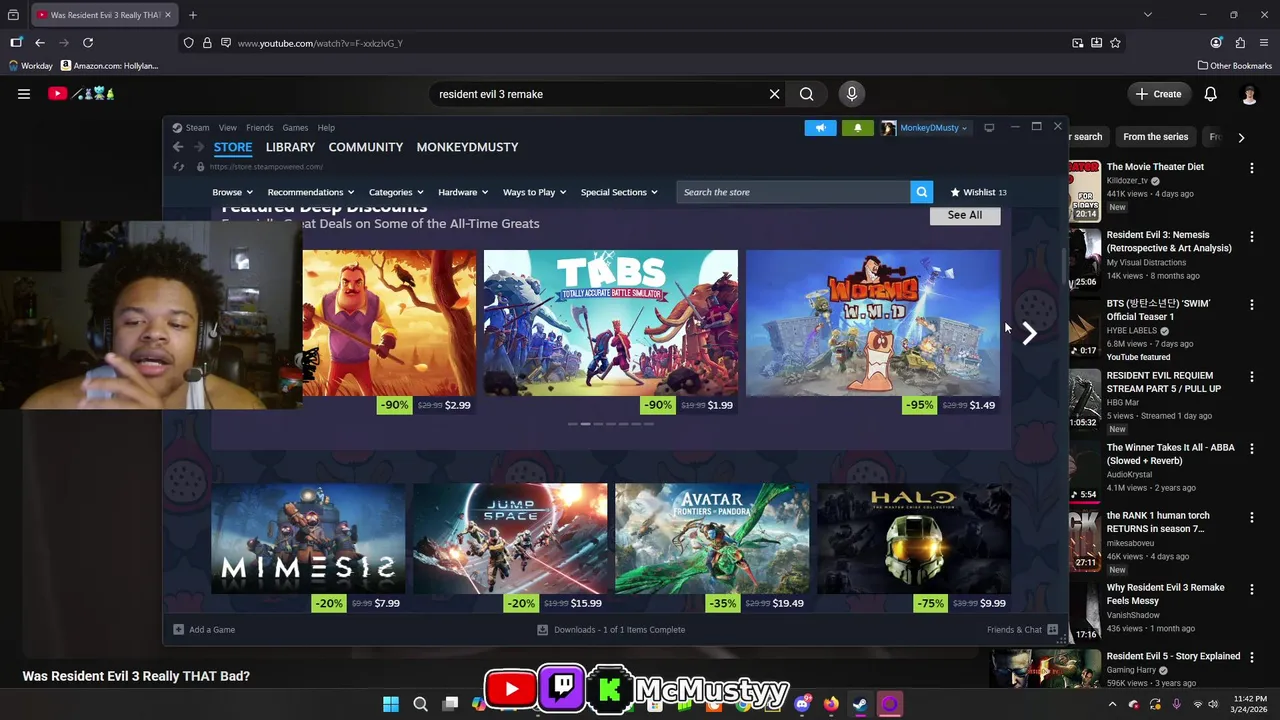
Task: Expand the Ways to Play dropdown
Action: [x=534, y=192]
